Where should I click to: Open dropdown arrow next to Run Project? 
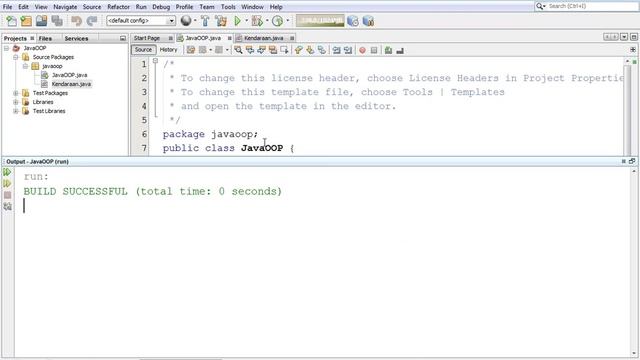247,20
